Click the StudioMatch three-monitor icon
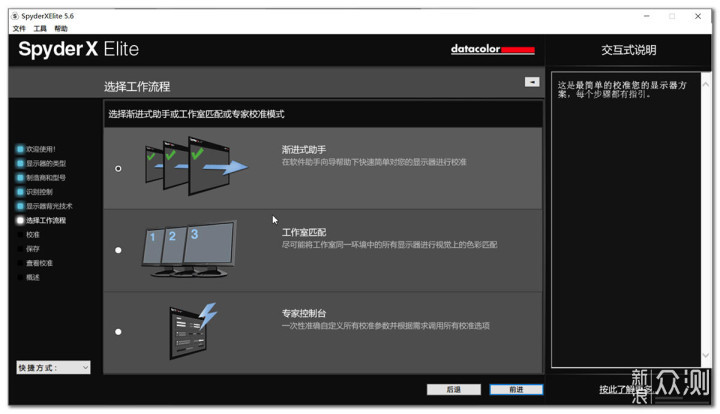This screenshot has height=414, width=720. (x=189, y=249)
